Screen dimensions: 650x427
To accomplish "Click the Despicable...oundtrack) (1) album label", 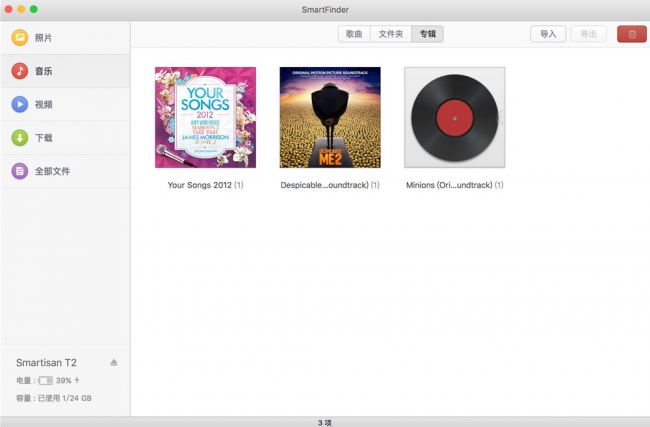I will (x=330, y=185).
